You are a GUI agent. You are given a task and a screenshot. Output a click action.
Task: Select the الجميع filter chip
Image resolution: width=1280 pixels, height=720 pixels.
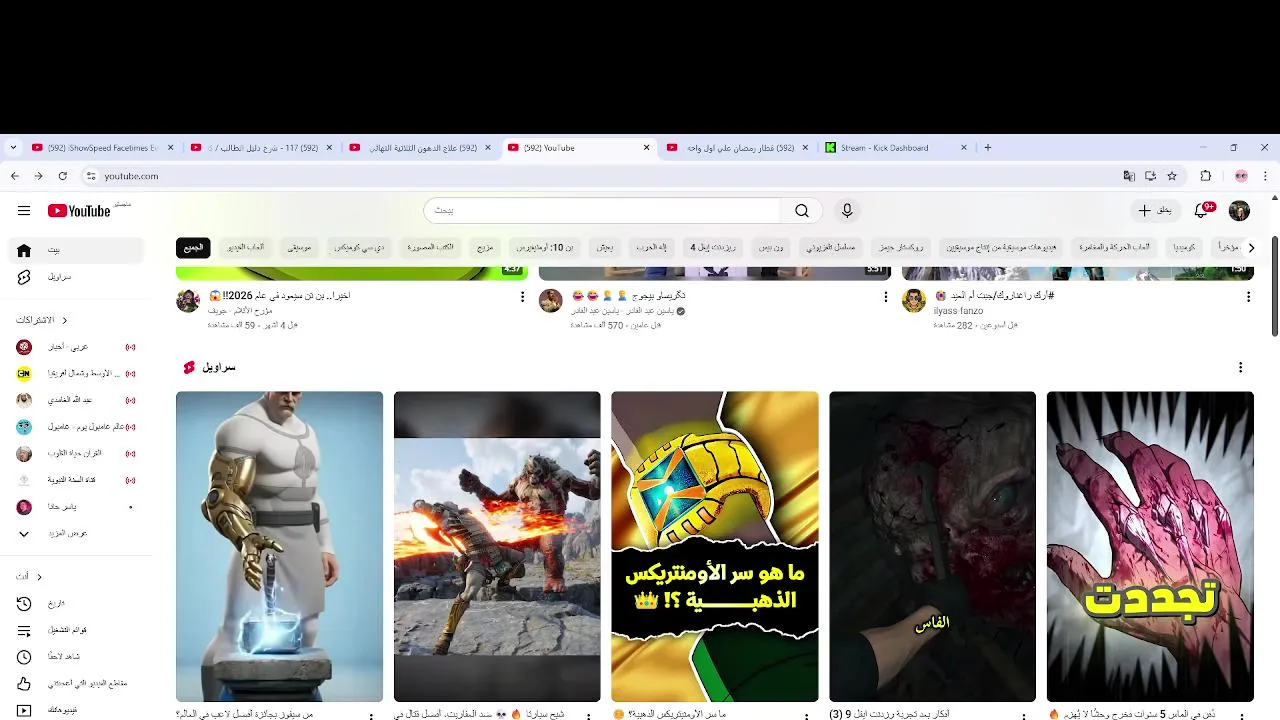pyautogui.click(x=193, y=247)
